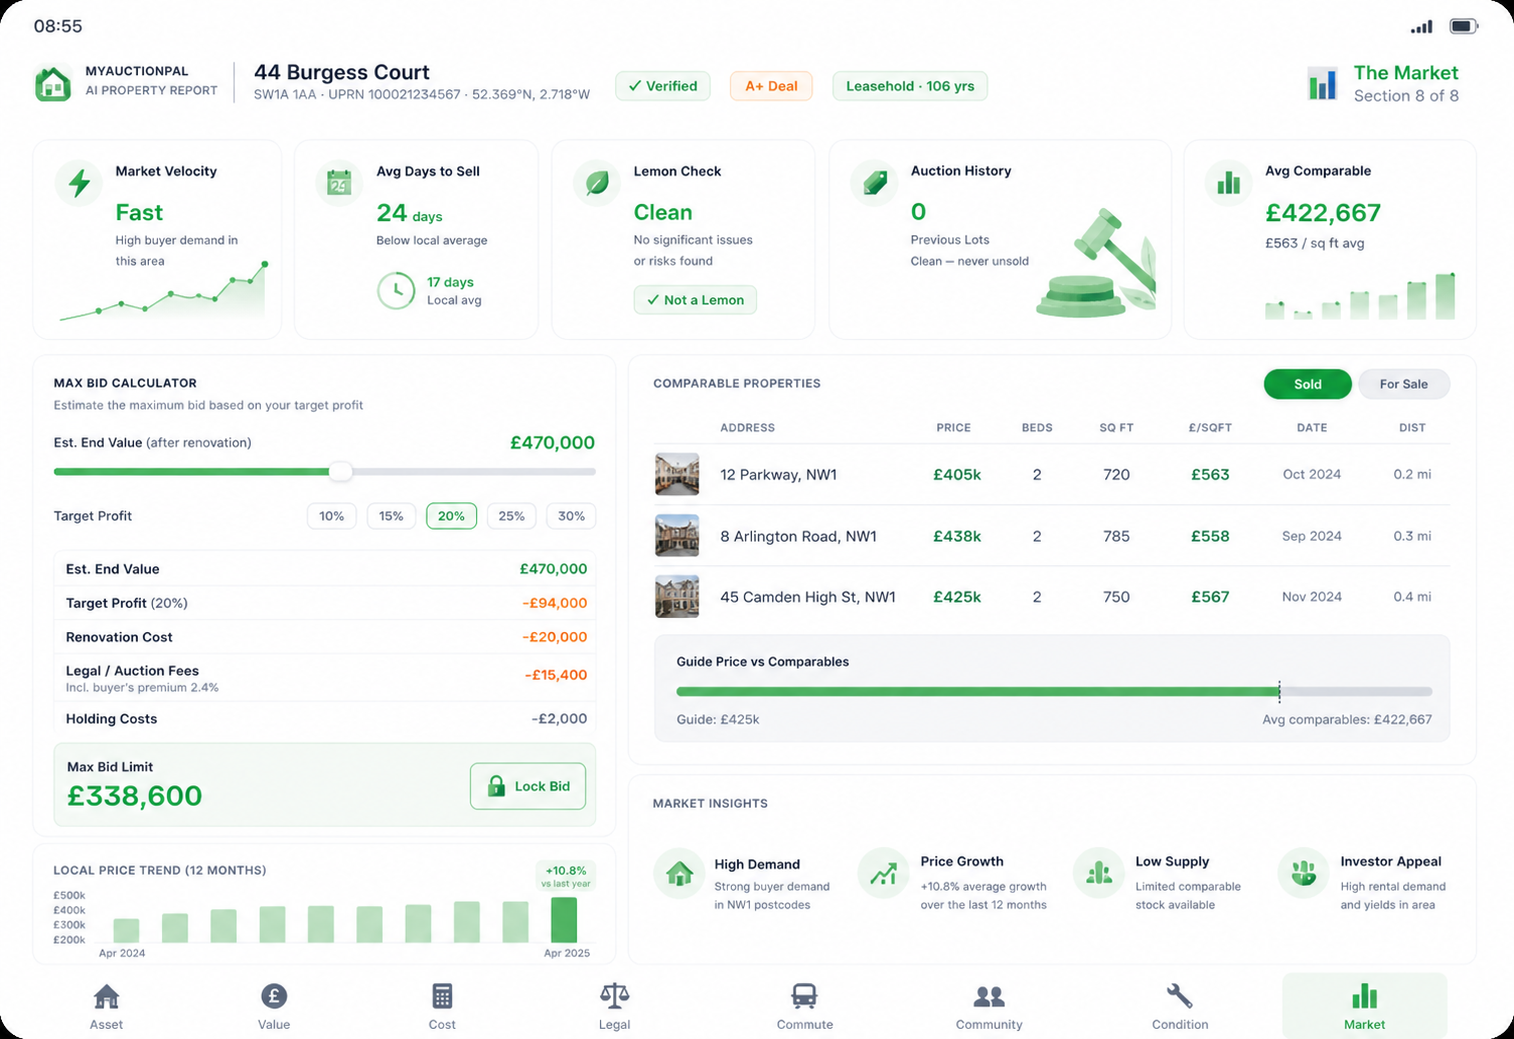Click the Verified badge

(663, 86)
